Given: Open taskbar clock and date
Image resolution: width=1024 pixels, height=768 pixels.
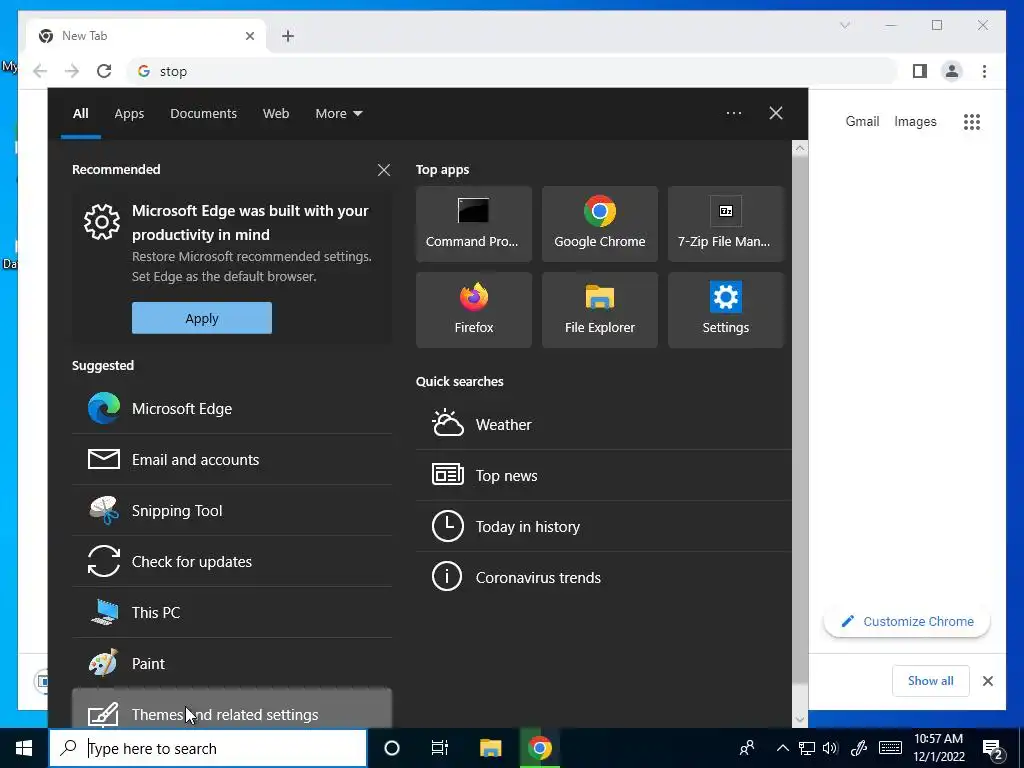Looking at the screenshot, I should point(938,748).
